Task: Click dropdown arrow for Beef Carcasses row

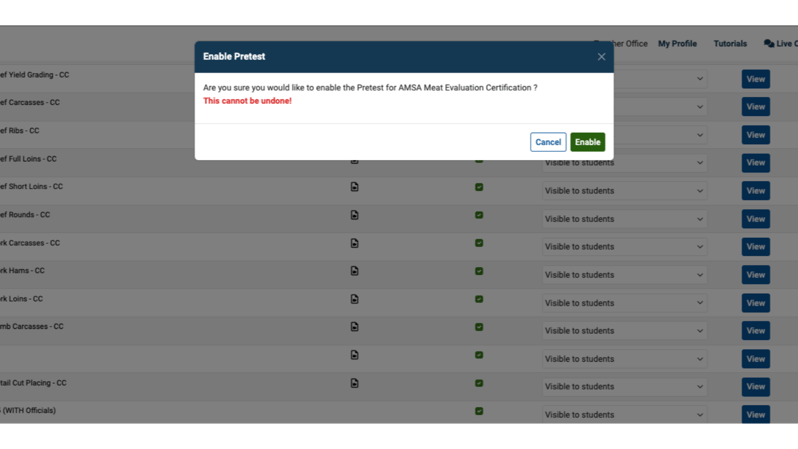Action: coord(700,107)
